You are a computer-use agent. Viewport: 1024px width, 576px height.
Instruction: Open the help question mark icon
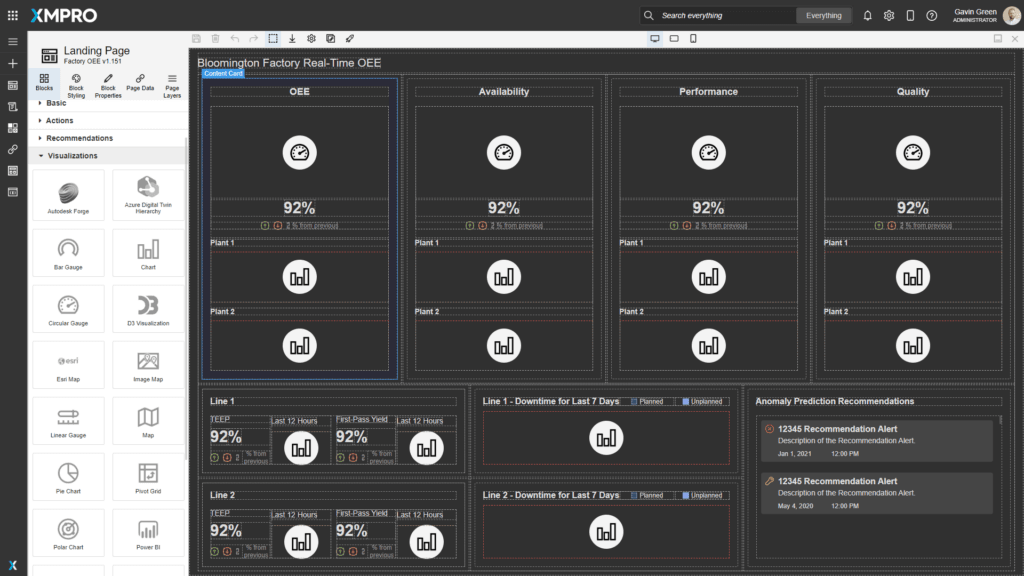(x=931, y=16)
